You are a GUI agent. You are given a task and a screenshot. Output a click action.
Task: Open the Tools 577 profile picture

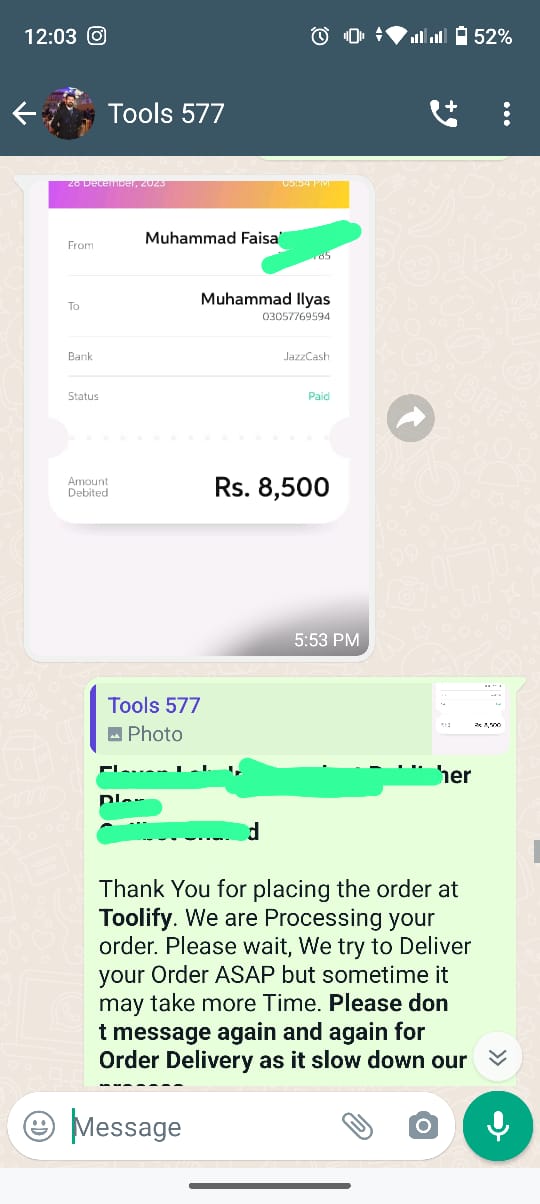pos(69,114)
